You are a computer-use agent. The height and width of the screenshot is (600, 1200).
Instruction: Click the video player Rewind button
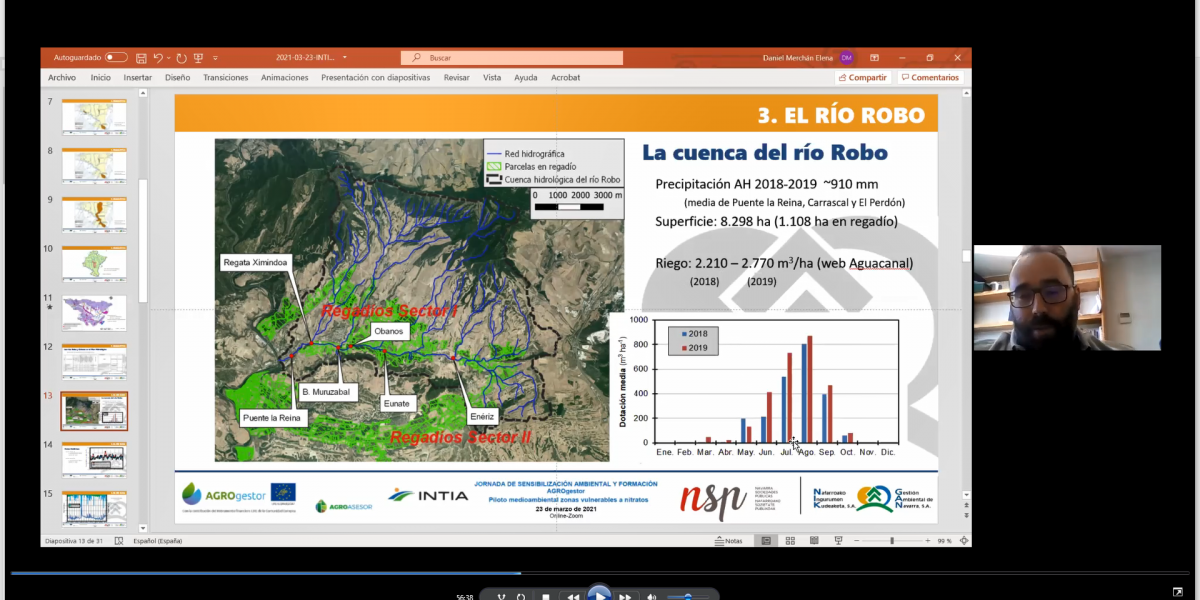(x=573, y=597)
